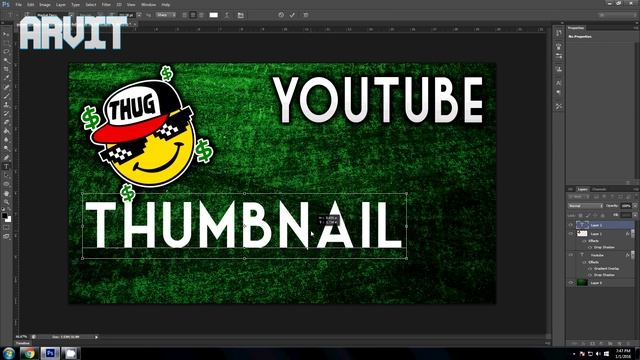Toggle Drop Shadow on the Youtube layer
This screenshot has width=640, height=360.
pyautogui.click(x=590, y=275)
